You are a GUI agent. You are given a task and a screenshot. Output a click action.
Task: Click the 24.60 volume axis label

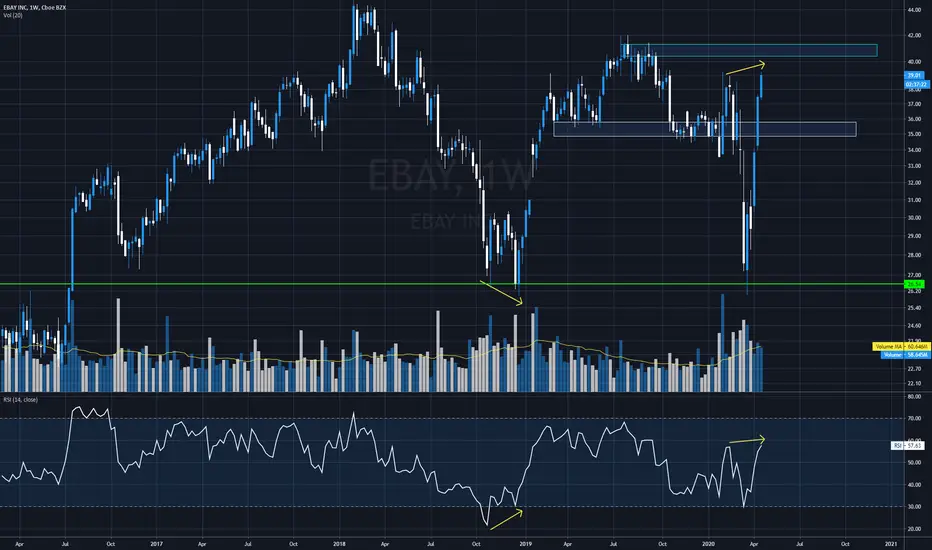(x=914, y=326)
